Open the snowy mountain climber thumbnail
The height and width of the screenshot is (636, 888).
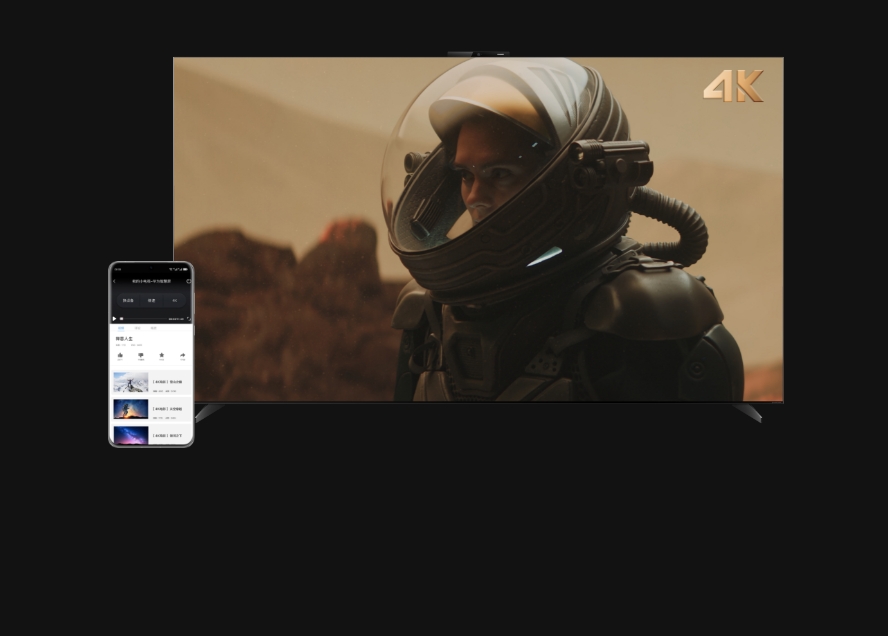131,382
